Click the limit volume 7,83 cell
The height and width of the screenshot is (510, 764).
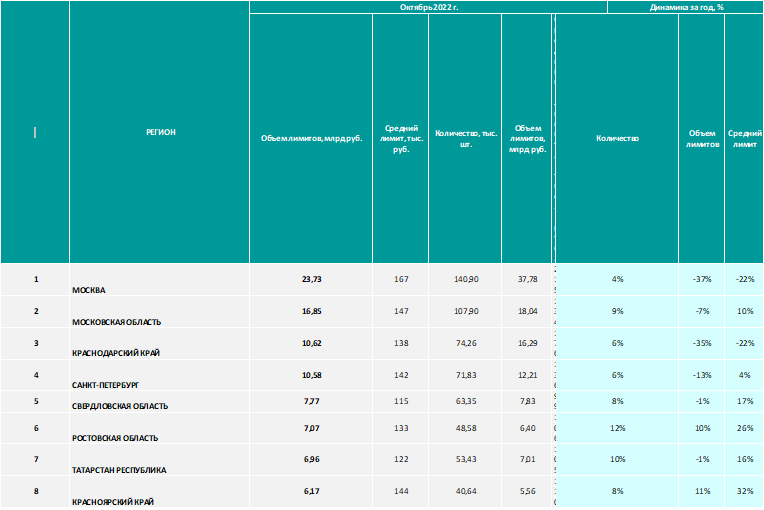pos(527,402)
